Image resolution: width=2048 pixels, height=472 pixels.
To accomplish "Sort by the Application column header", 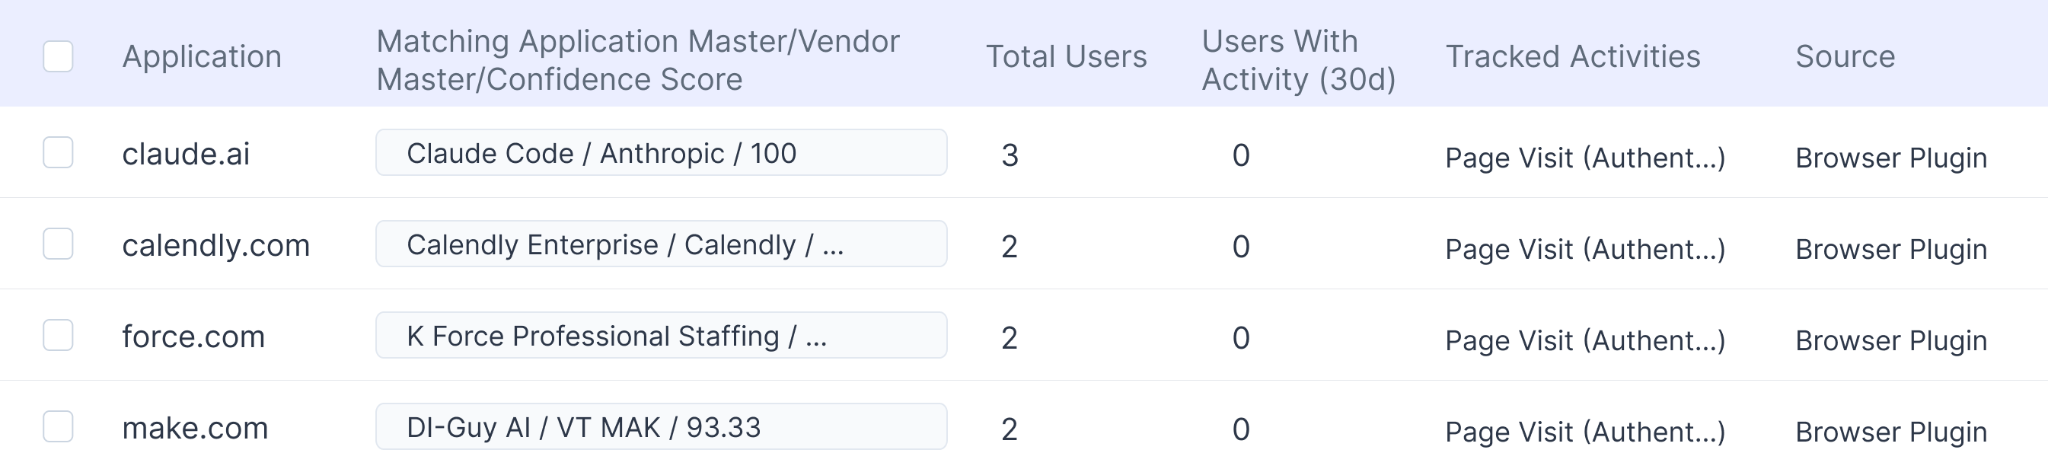I will pyautogui.click(x=202, y=57).
